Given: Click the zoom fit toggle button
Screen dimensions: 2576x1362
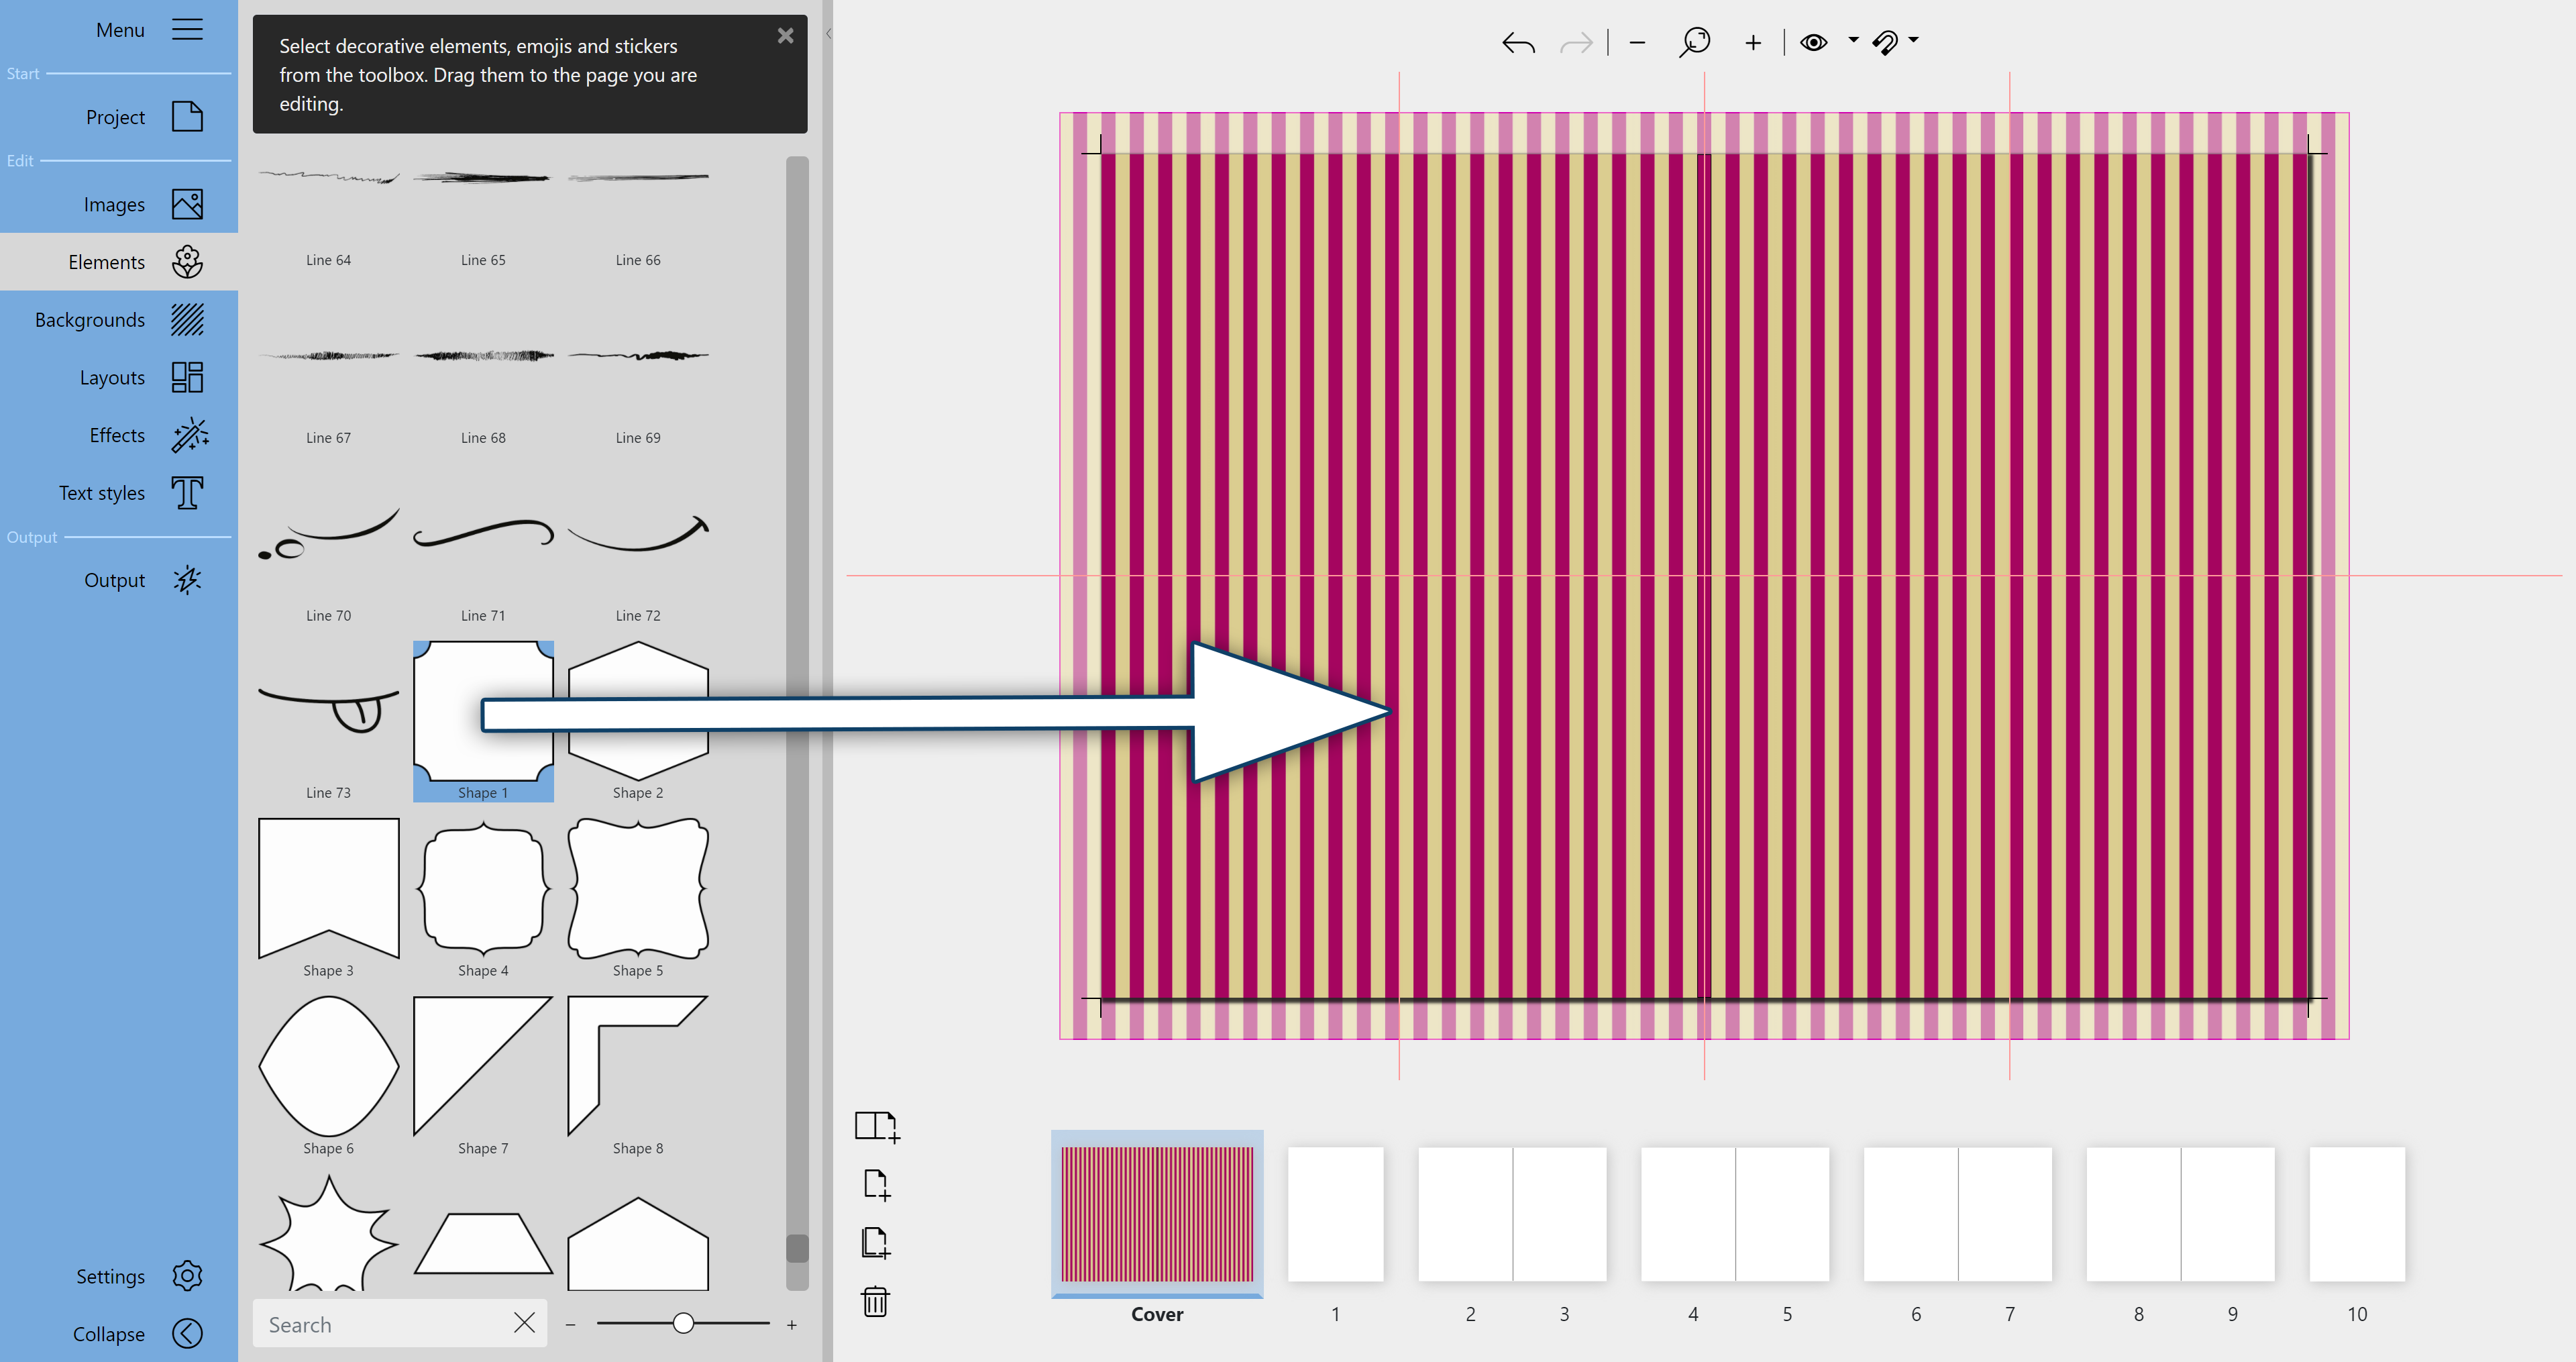Looking at the screenshot, I should (x=1692, y=41).
